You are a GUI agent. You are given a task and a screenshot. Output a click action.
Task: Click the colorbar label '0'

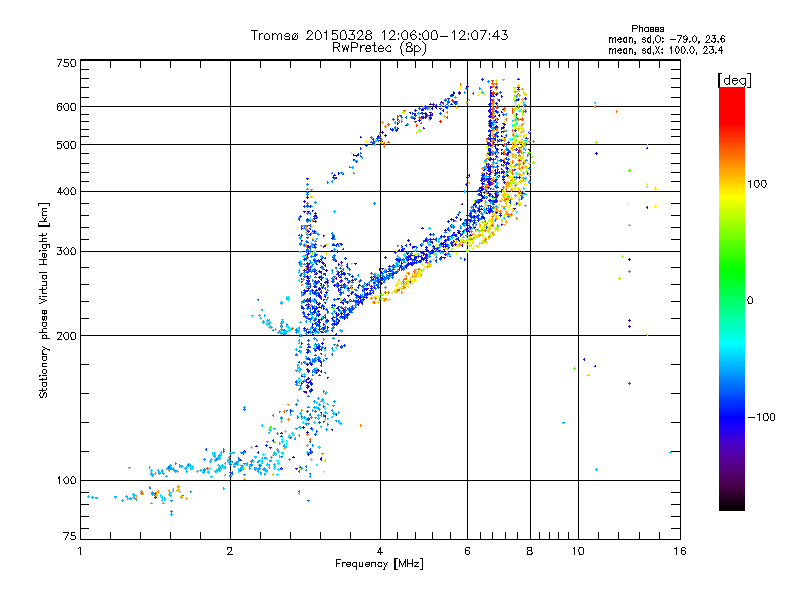tap(750, 301)
